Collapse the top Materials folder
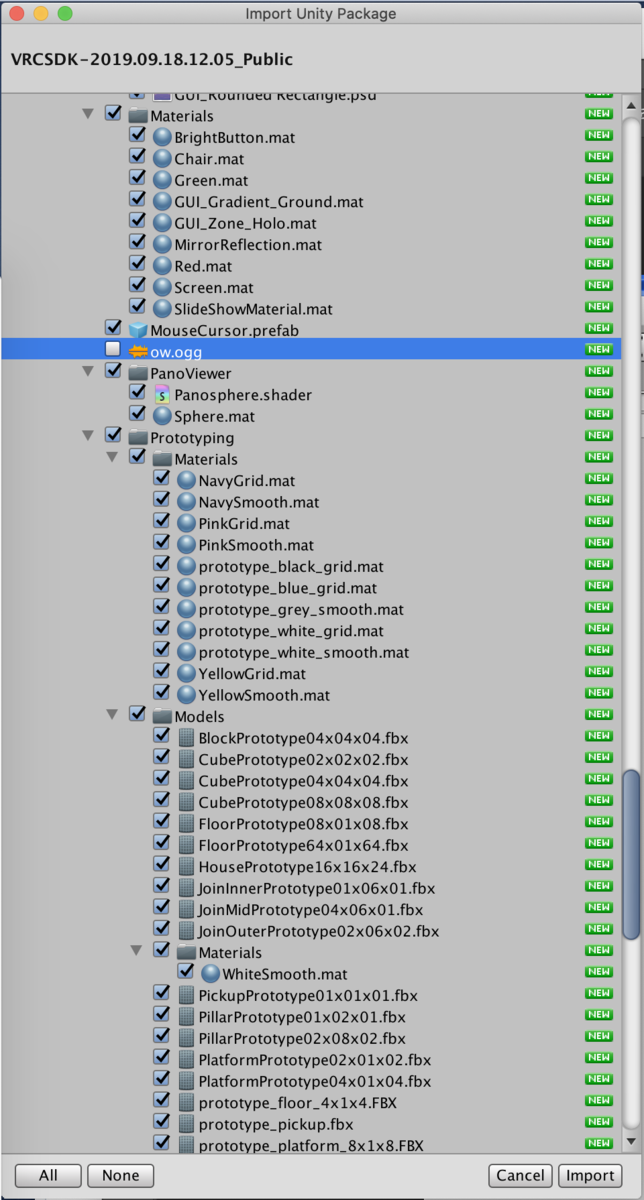The image size is (644, 1200). [x=88, y=115]
